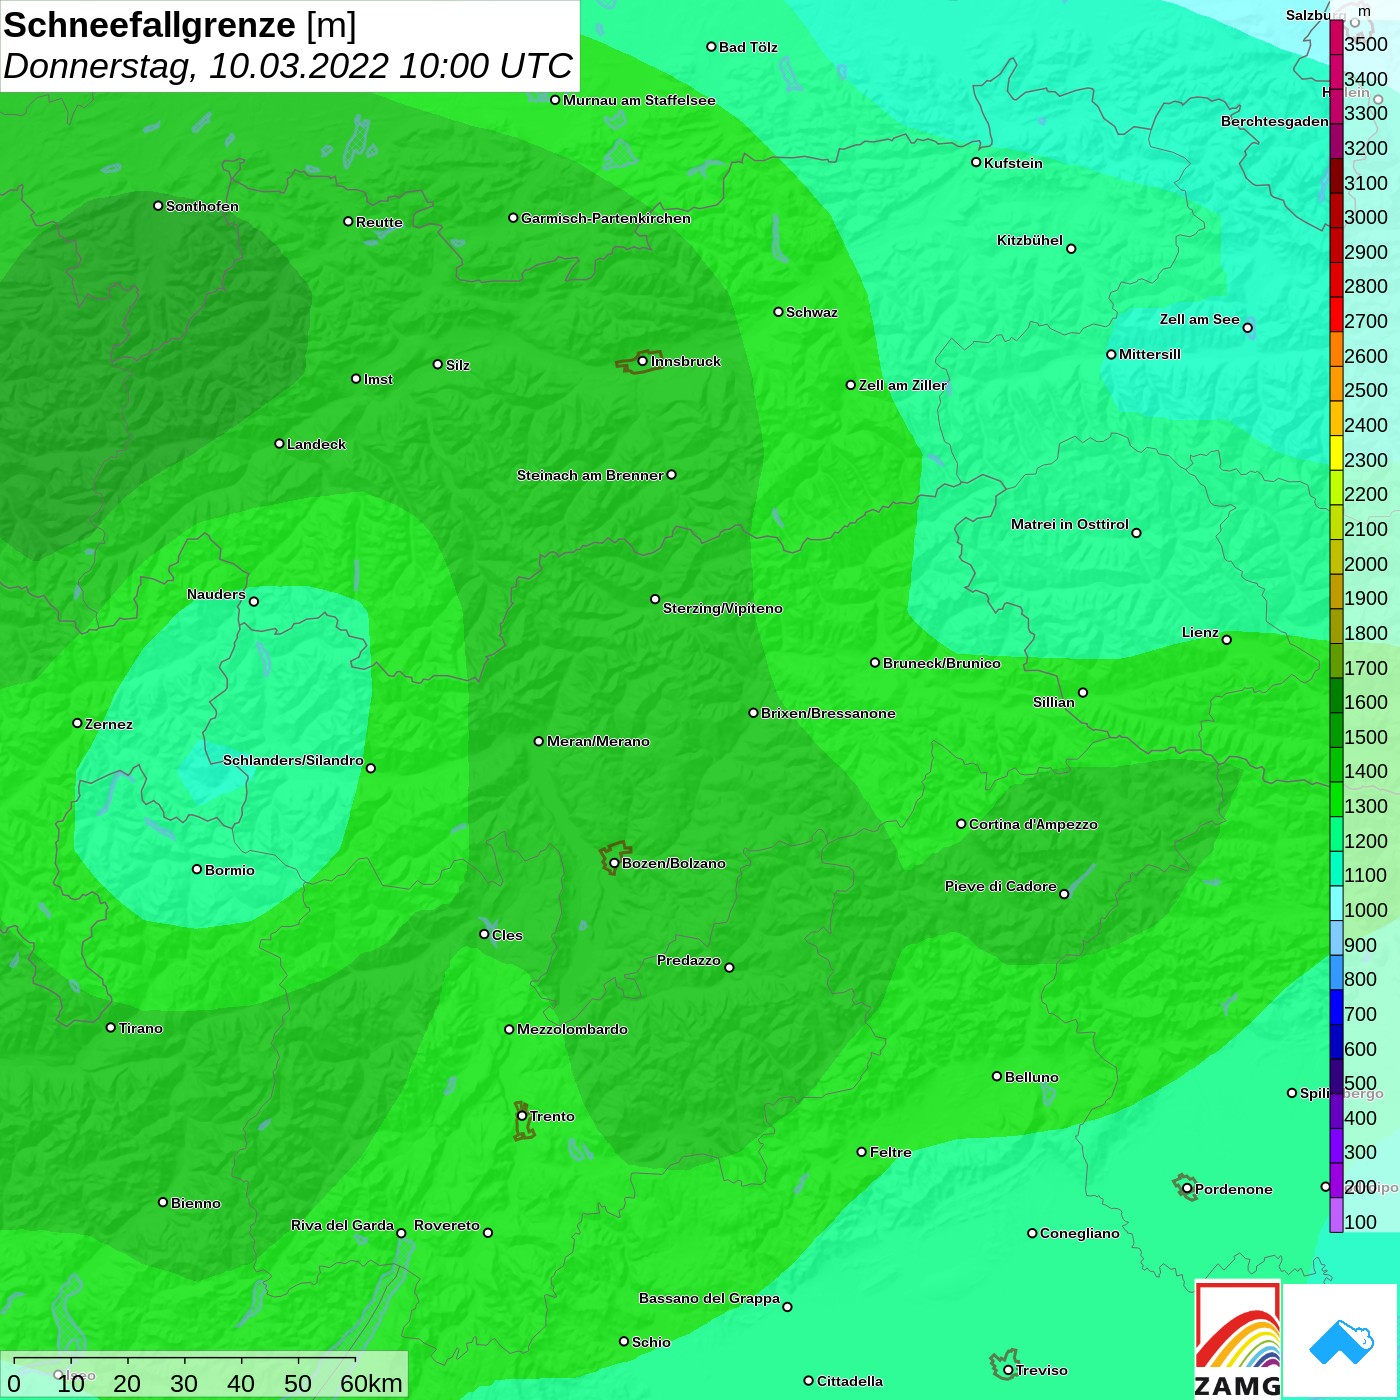Click the ZAMG logo
Viewport: 1400px width, 1400px height.
point(1238,1339)
